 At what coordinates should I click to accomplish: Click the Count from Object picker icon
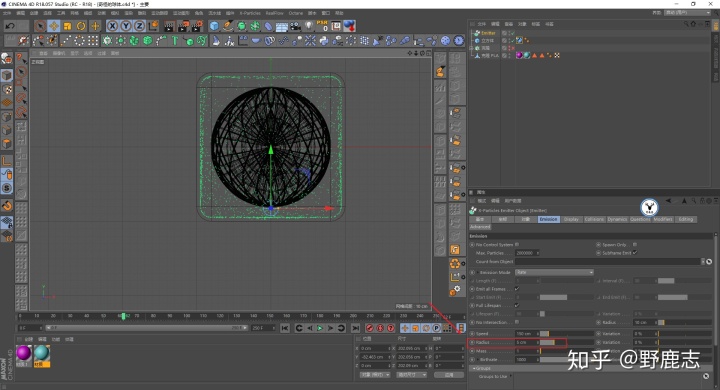click(x=709, y=261)
